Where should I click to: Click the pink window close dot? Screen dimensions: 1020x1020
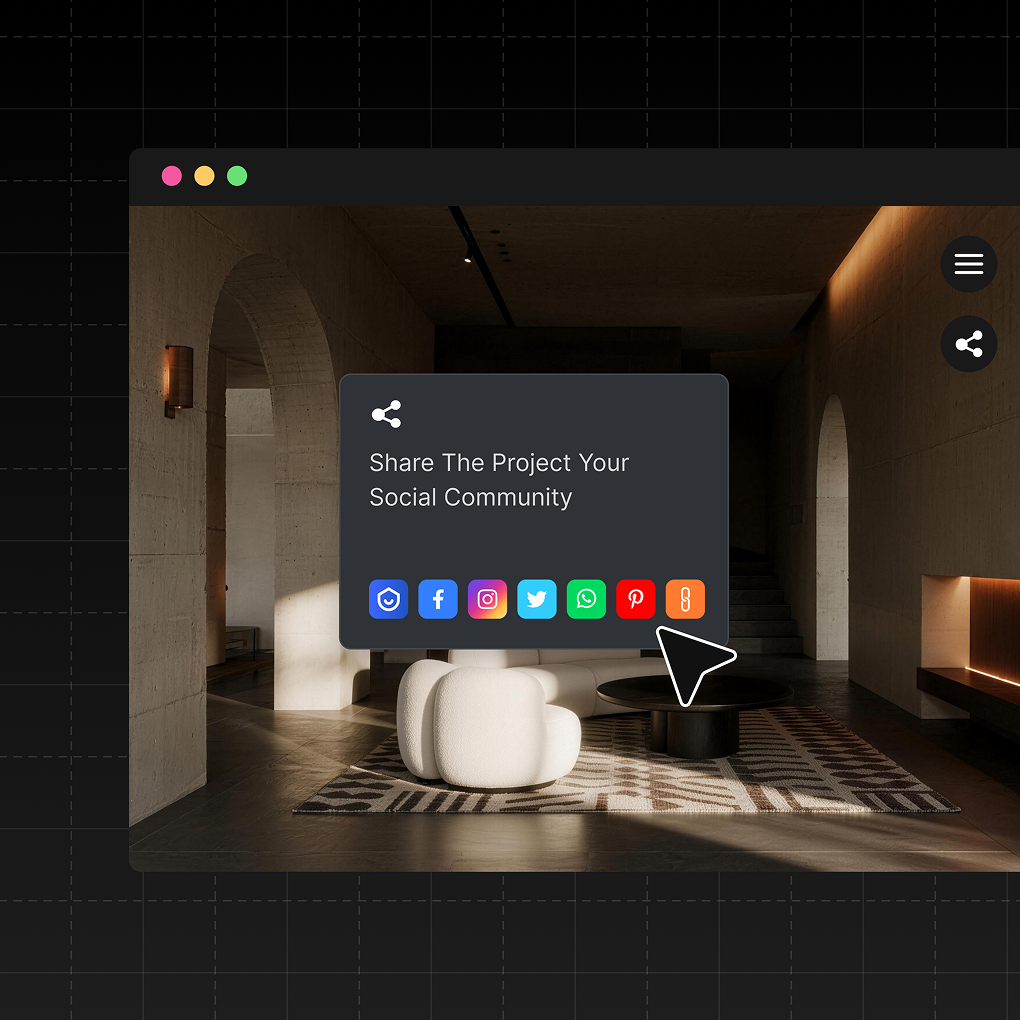[x=172, y=176]
